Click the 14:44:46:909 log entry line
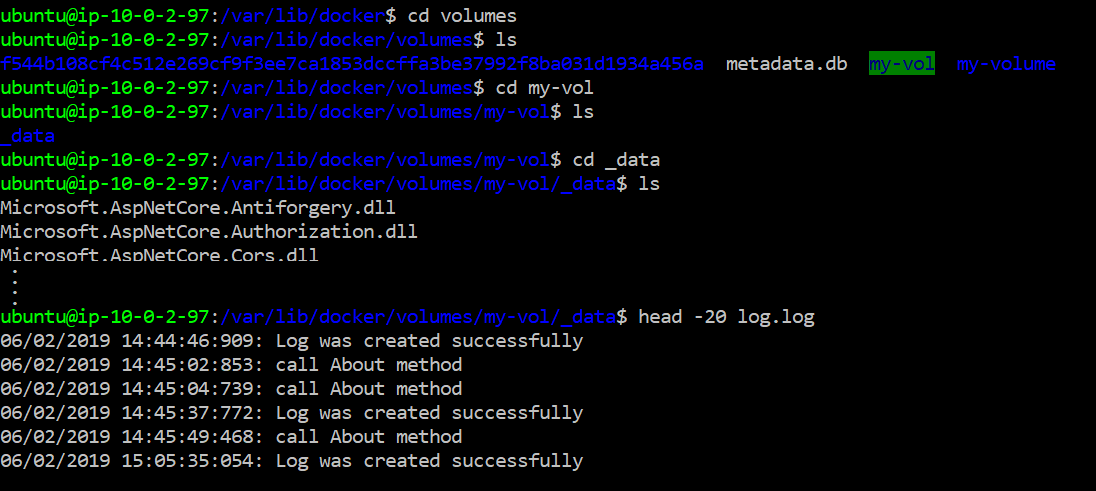This screenshot has height=491, width=1096. 291,341
